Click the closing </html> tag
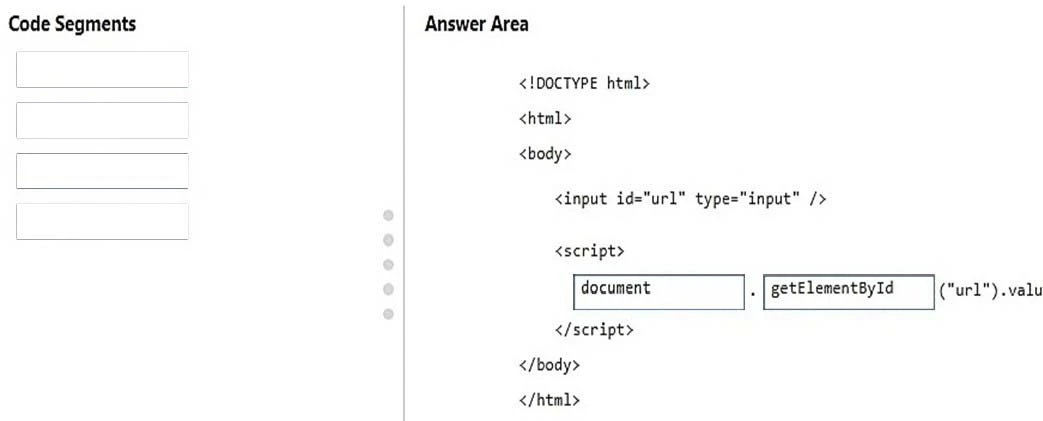 click(x=549, y=400)
